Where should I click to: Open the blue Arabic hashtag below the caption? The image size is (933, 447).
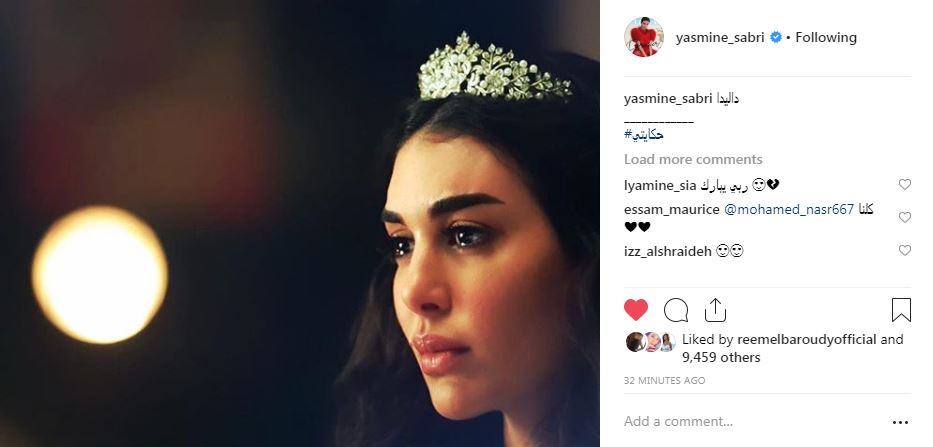tap(644, 135)
